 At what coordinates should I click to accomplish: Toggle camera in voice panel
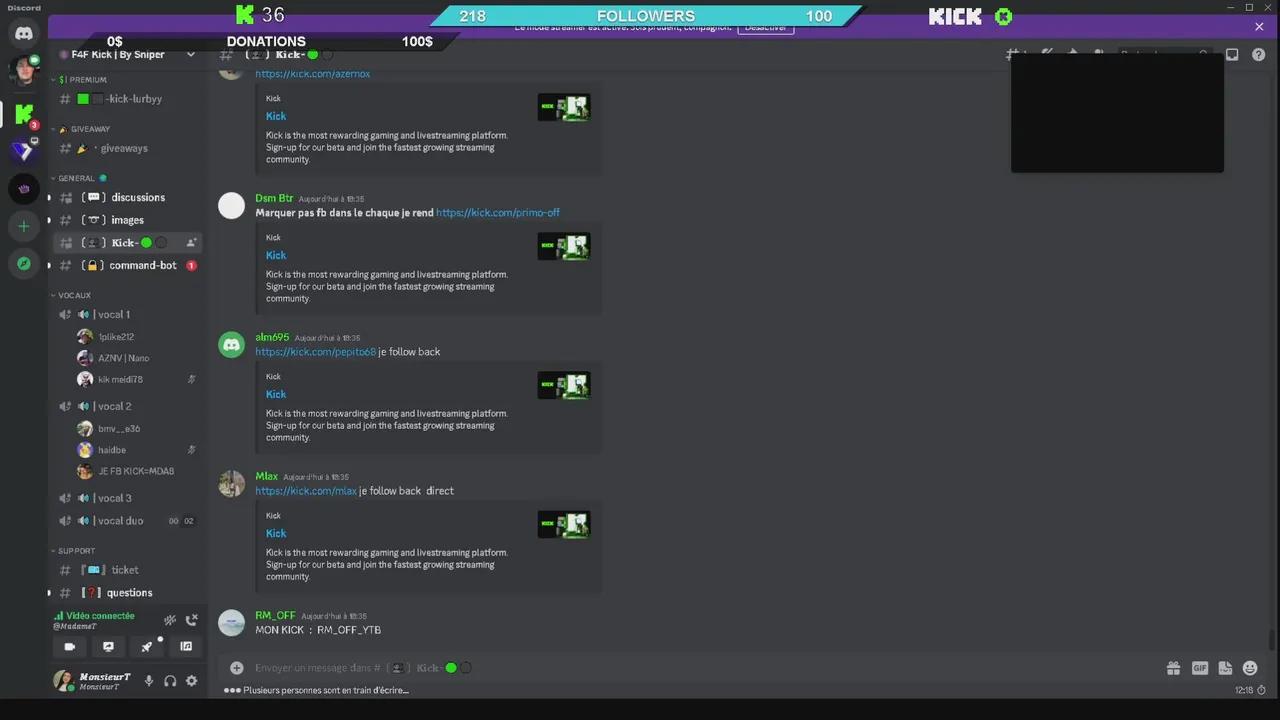tap(70, 647)
